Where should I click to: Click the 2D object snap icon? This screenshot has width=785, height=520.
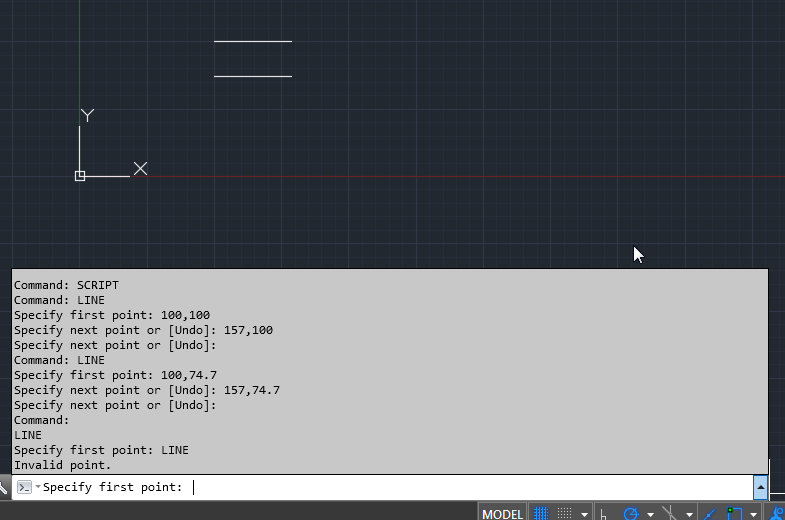tap(736, 514)
